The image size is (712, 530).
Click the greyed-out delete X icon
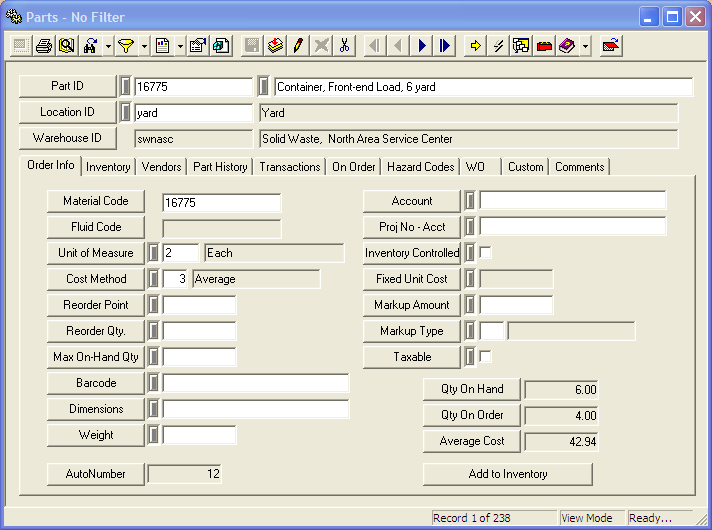321,46
